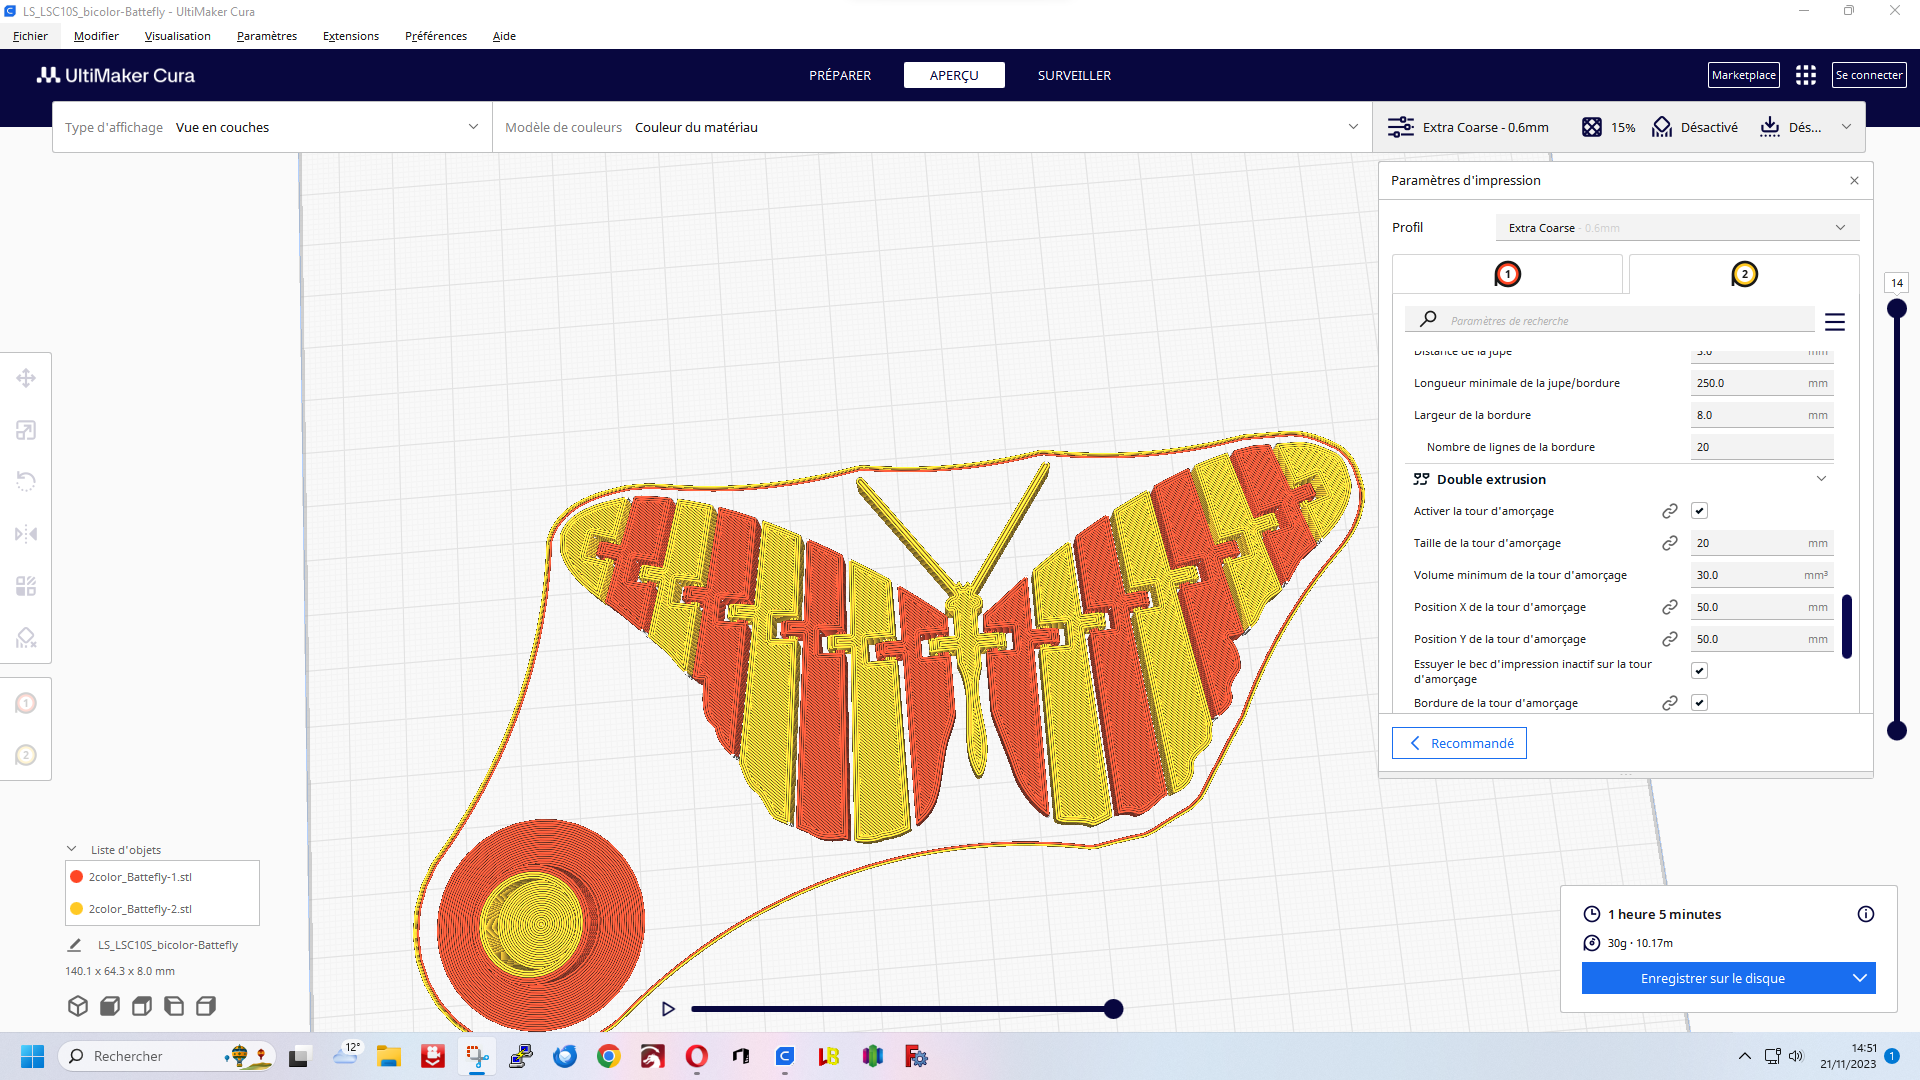Screen dimensions: 1920x1080
Task: Select the Scale tool icon
Action: [26, 430]
